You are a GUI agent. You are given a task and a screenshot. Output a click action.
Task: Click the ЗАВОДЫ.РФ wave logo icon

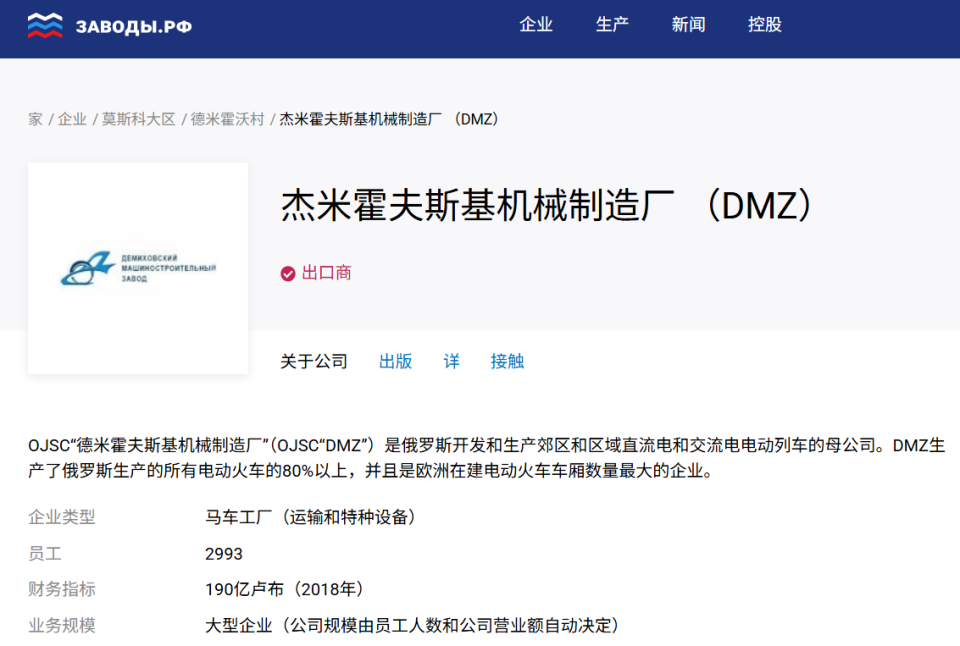click(45, 25)
